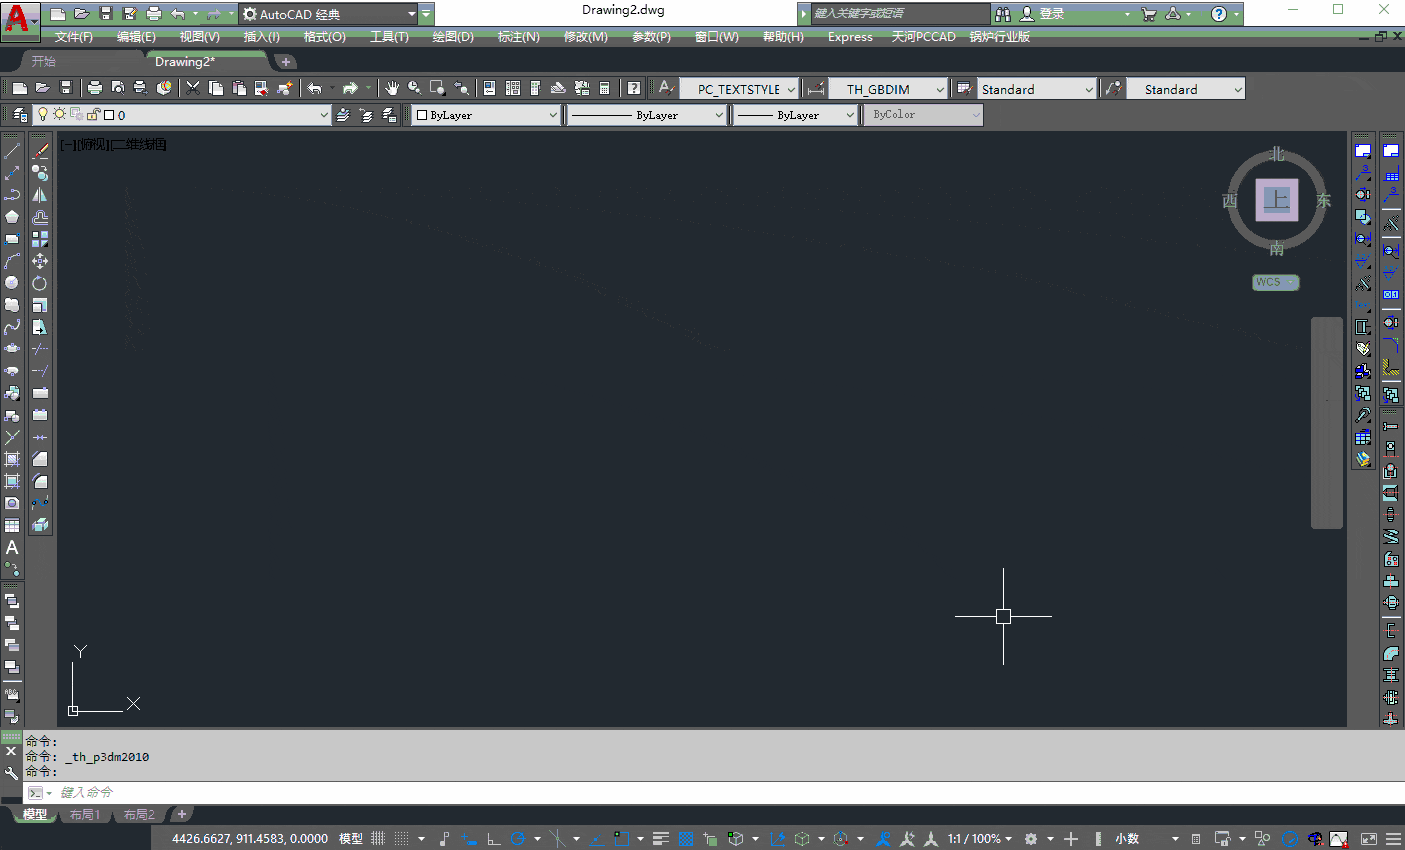Click the Plot Preview icon
The width and height of the screenshot is (1405, 850).
click(x=118, y=88)
